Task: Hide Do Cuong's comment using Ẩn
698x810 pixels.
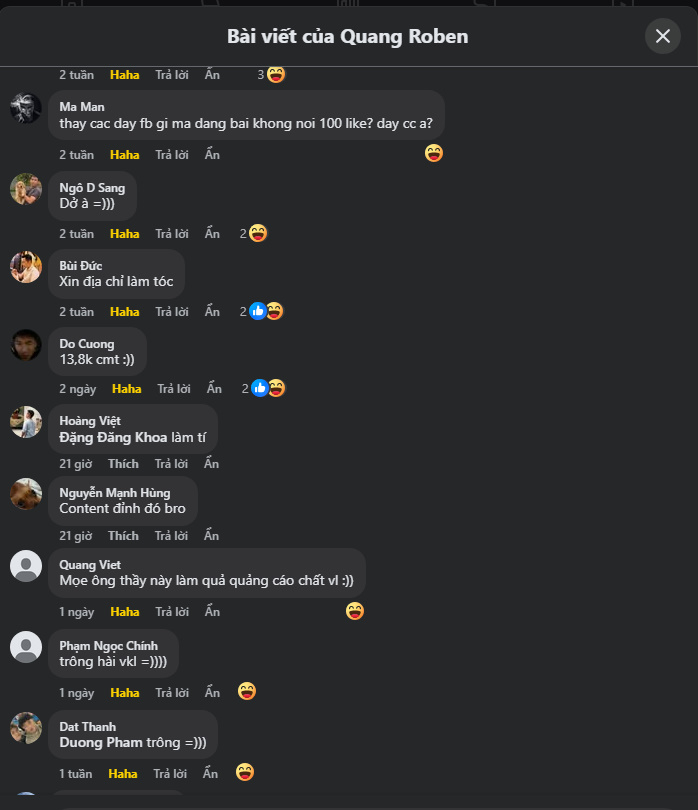Action: [x=214, y=389]
